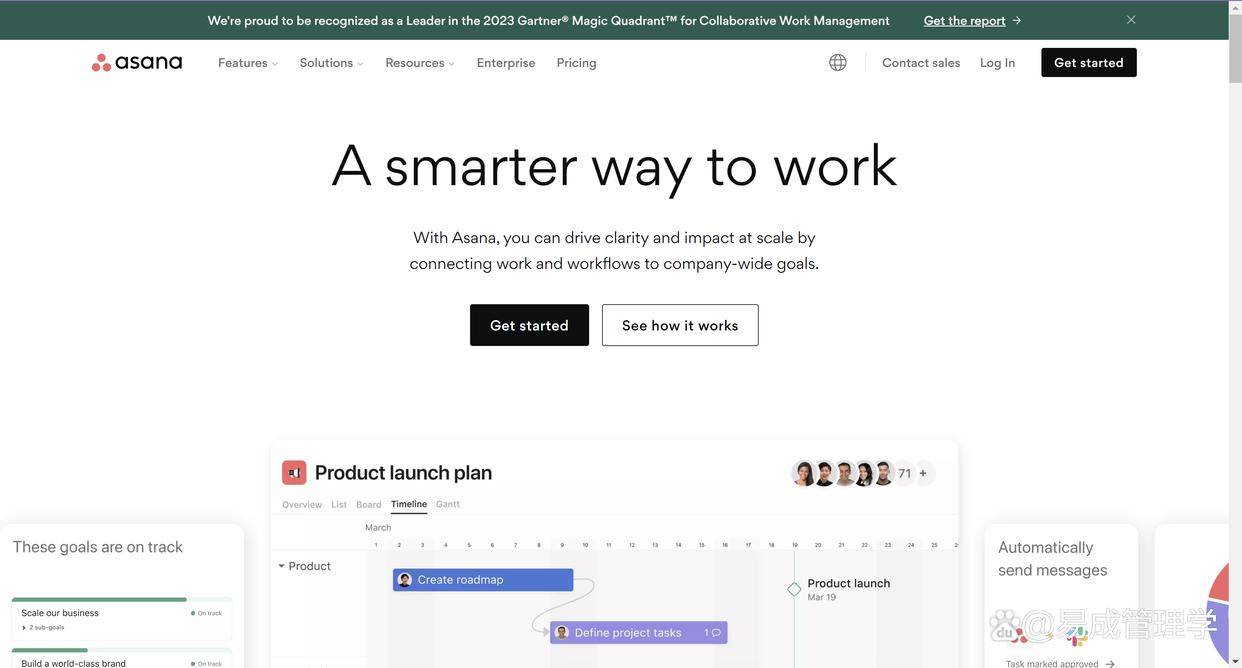The height and width of the screenshot is (668, 1242).
Task: Switch to the Board tab
Action: (x=369, y=505)
